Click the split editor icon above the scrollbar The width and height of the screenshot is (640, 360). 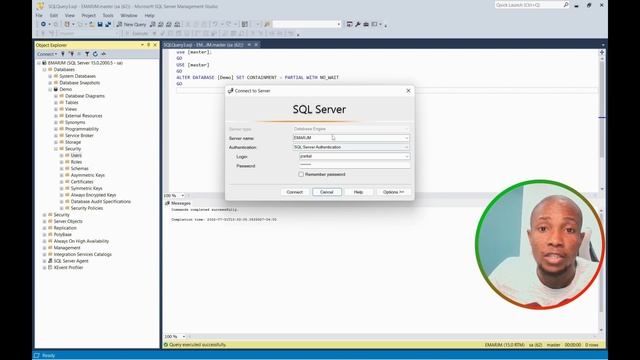pos(602,53)
